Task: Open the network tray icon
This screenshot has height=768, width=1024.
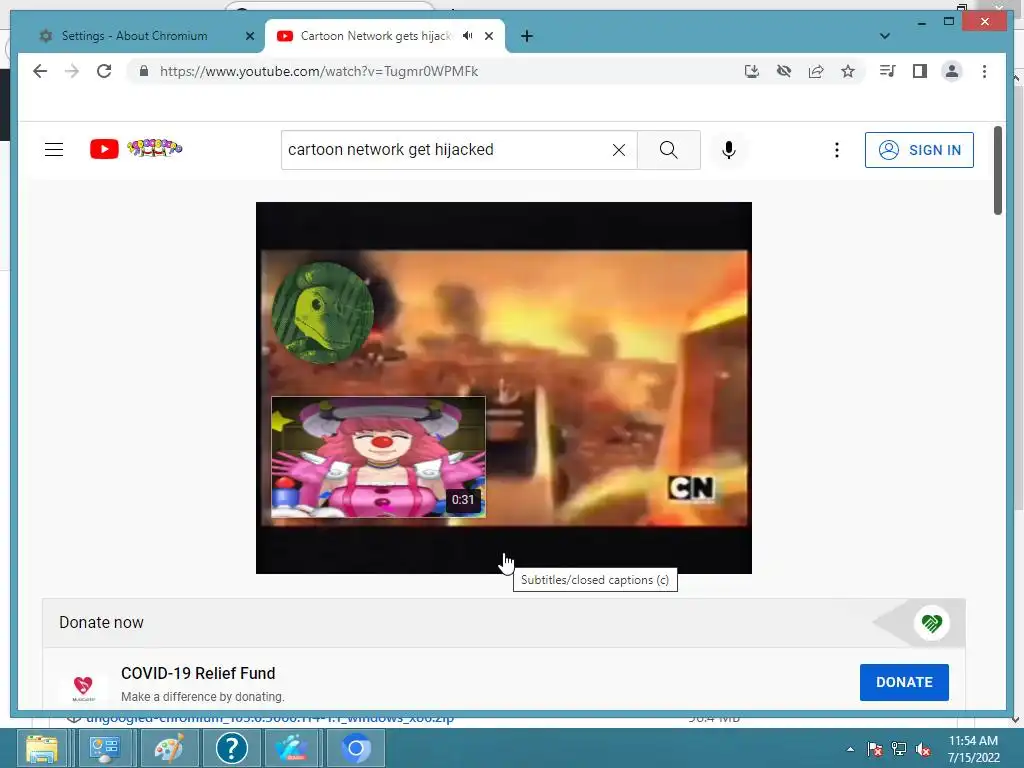Action: pyautogui.click(x=899, y=749)
